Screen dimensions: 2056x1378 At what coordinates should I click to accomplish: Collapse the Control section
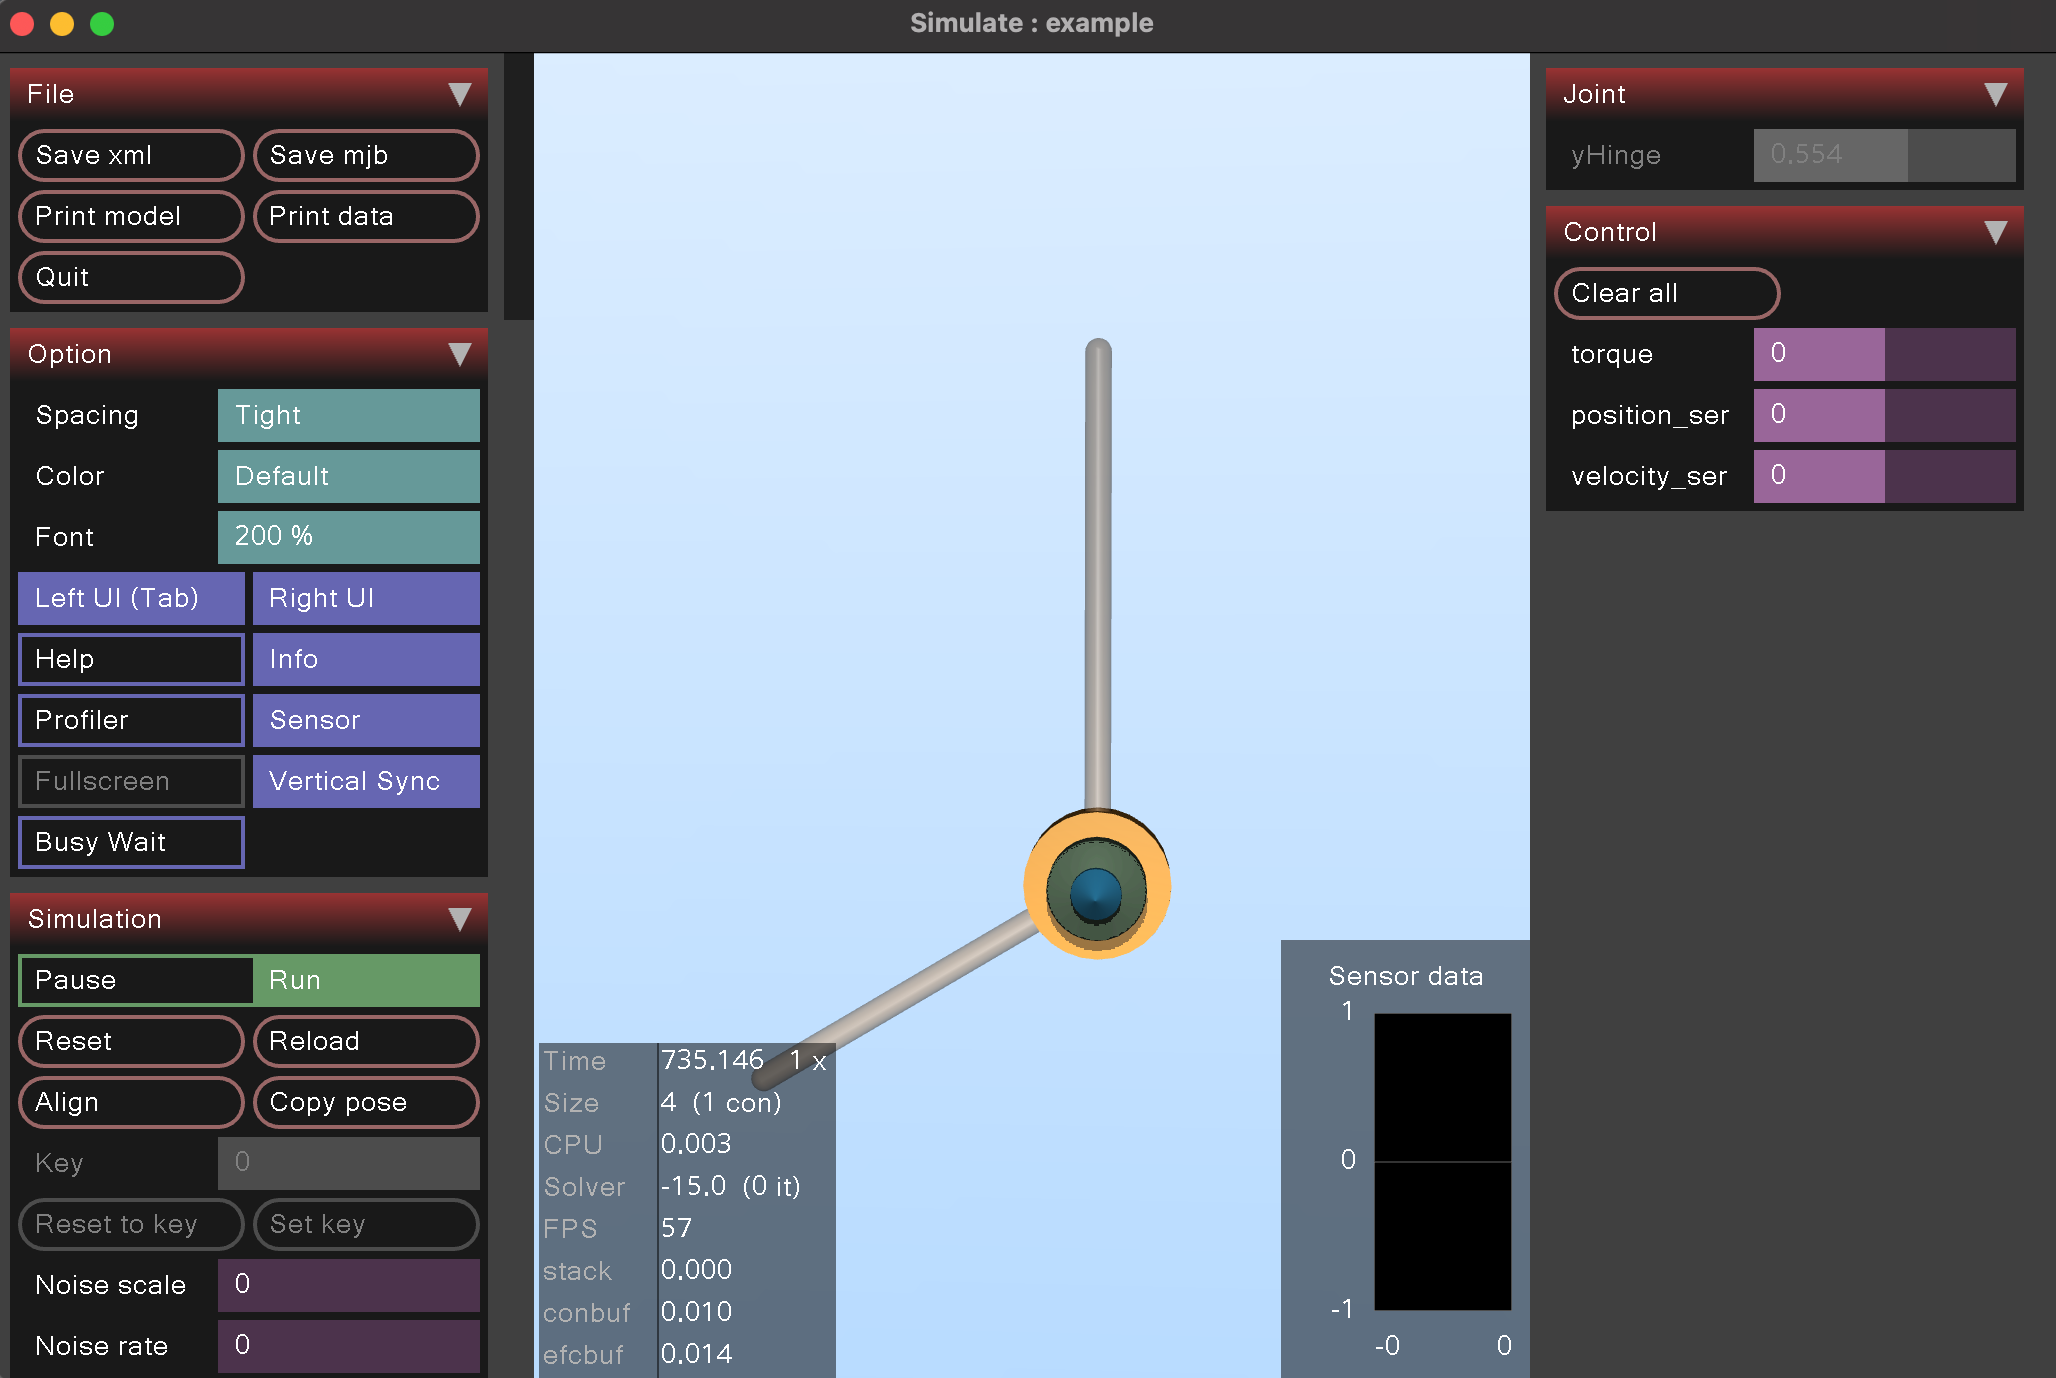click(1996, 230)
